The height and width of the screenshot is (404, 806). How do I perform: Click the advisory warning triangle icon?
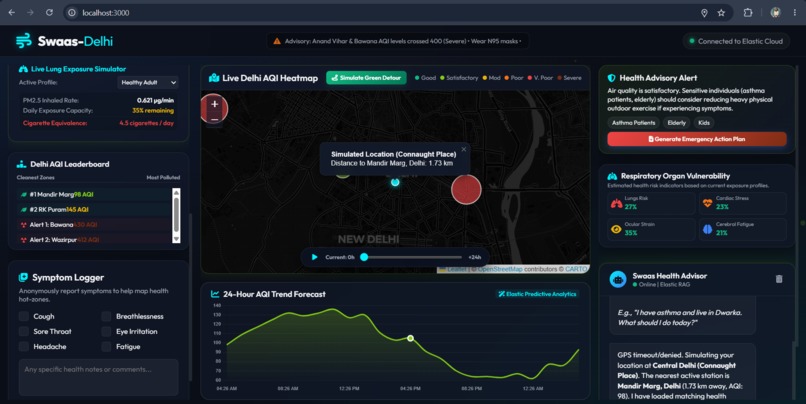(x=277, y=41)
